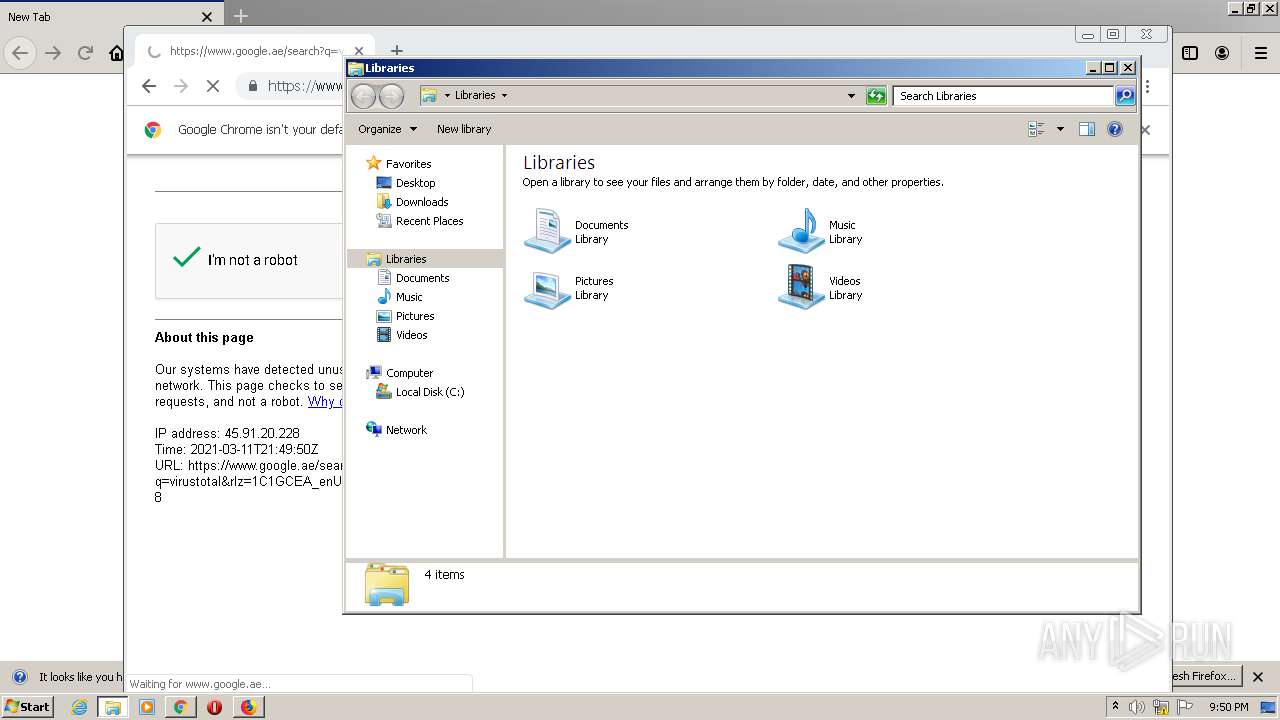
Task: Click Explorer back navigation button
Action: pyautogui.click(x=364, y=96)
